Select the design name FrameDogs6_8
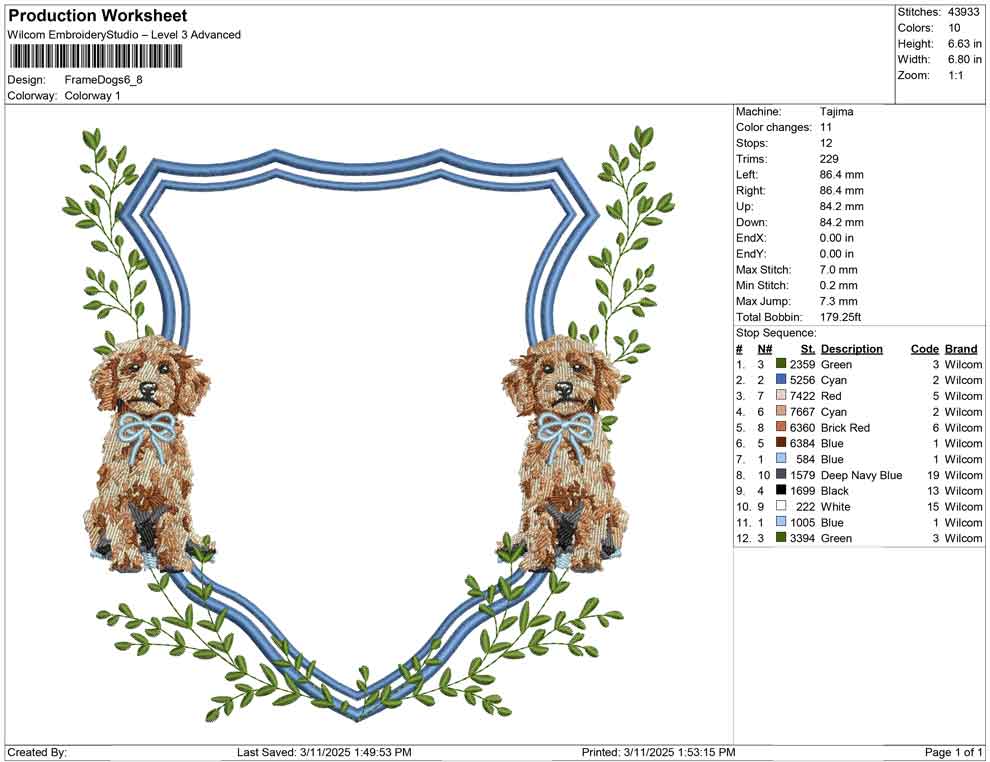 (x=104, y=80)
